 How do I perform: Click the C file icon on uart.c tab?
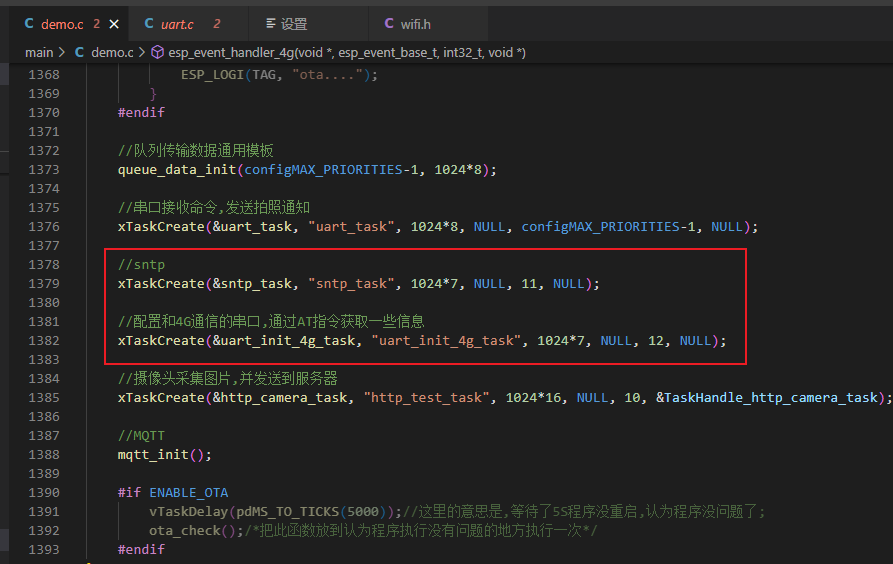pyautogui.click(x=149, y=23)
